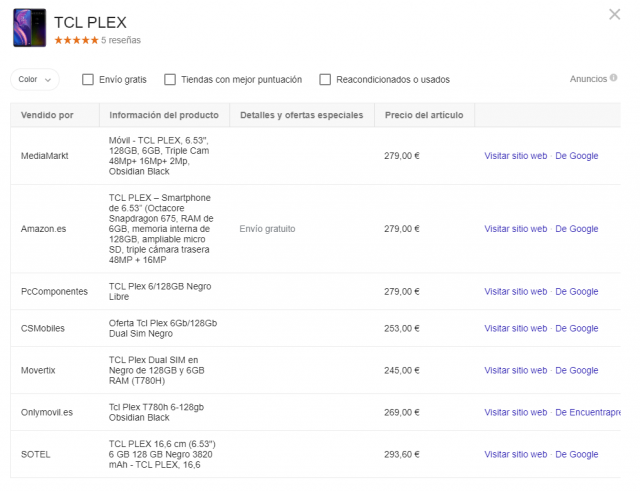Viewport: 640px width, 491px height.
Task: Sort by Precio del artículo column header
Action: pyautogui.click(x=424, y=115)
